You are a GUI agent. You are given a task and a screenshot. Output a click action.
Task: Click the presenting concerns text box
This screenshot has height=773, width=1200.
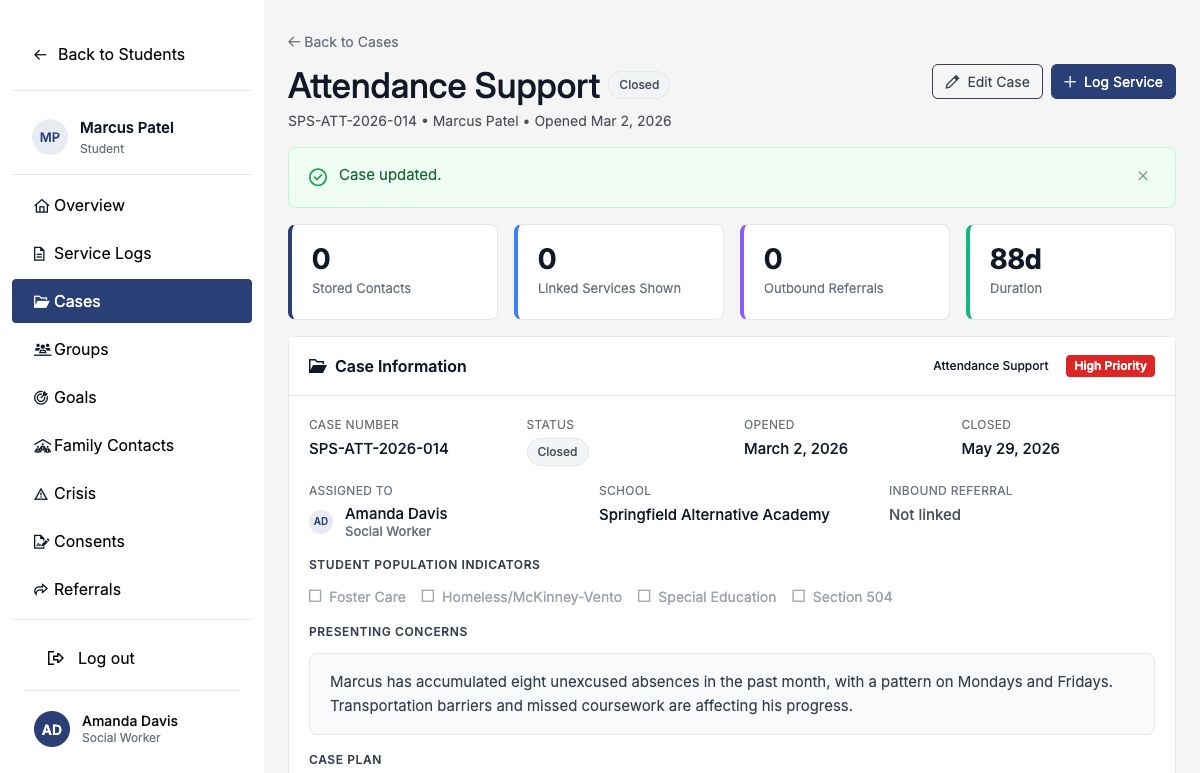coord(732,694)
